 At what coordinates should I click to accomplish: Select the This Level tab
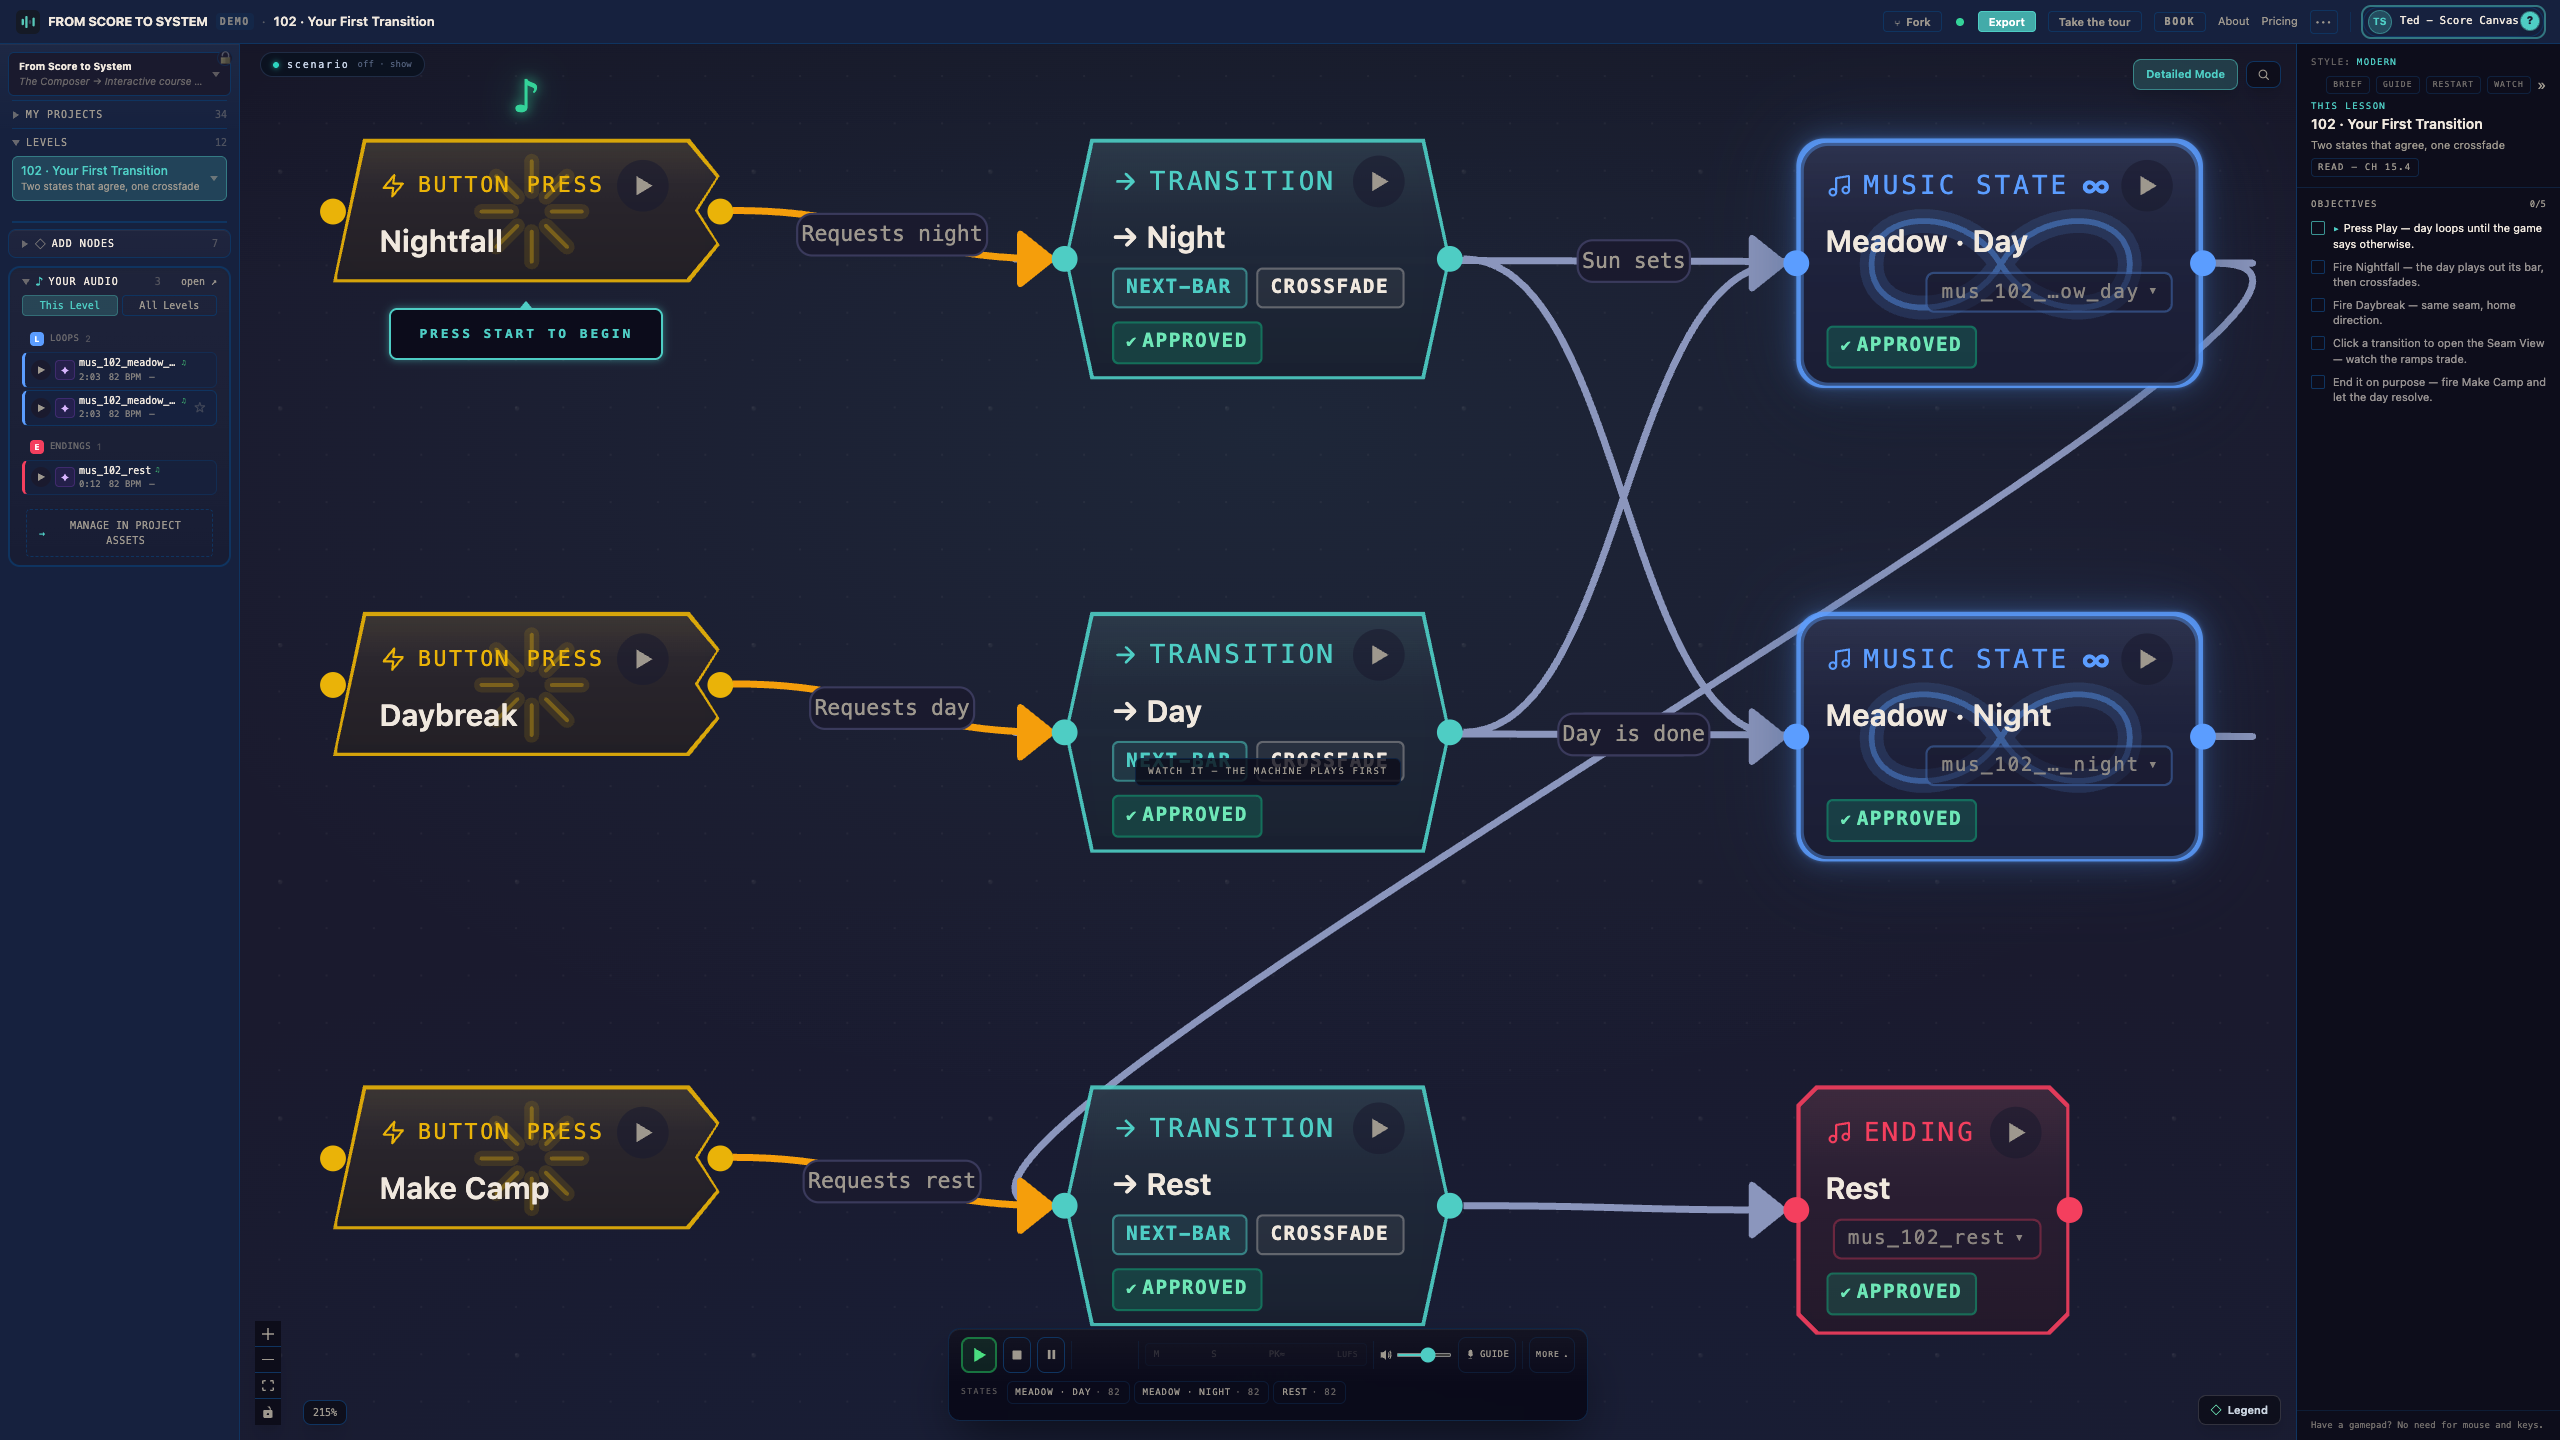[70, 306]
